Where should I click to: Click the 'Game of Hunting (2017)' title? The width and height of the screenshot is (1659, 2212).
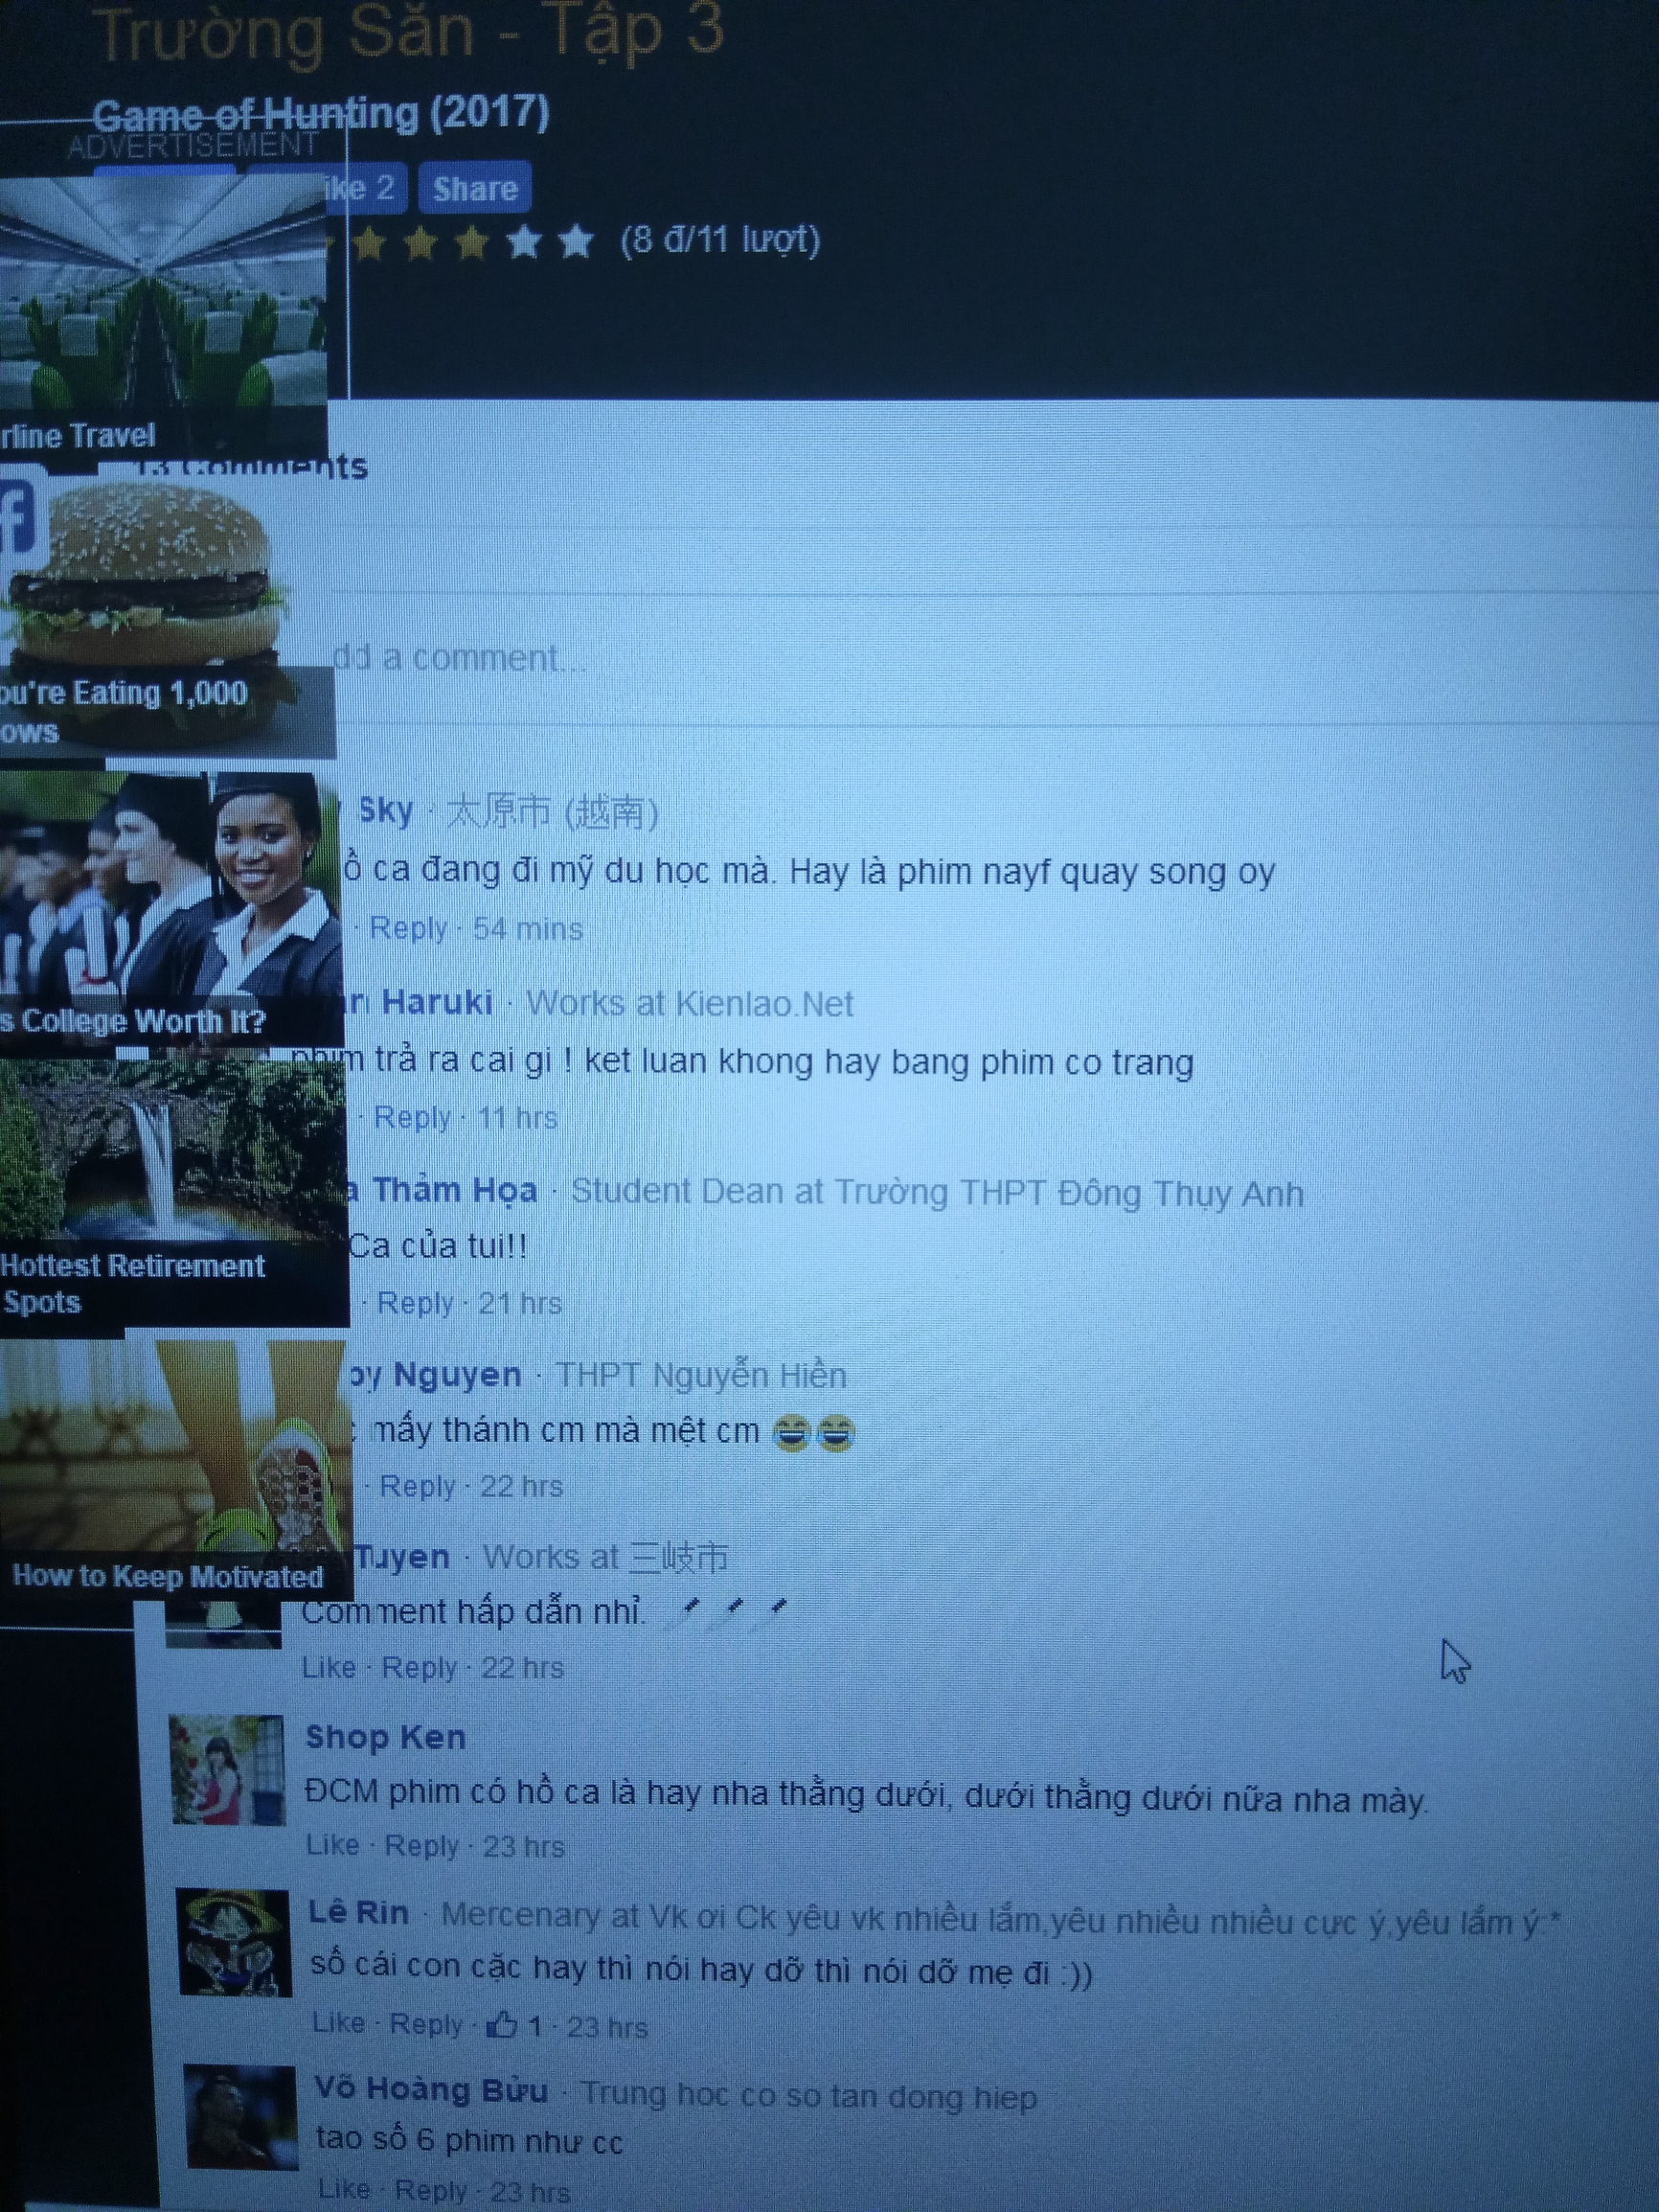click(321, 113)
